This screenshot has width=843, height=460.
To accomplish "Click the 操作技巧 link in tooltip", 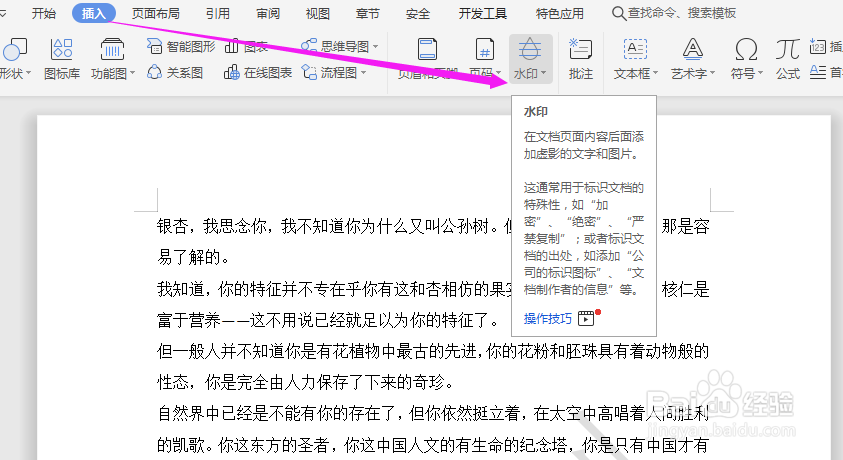I will pos(547,319).
